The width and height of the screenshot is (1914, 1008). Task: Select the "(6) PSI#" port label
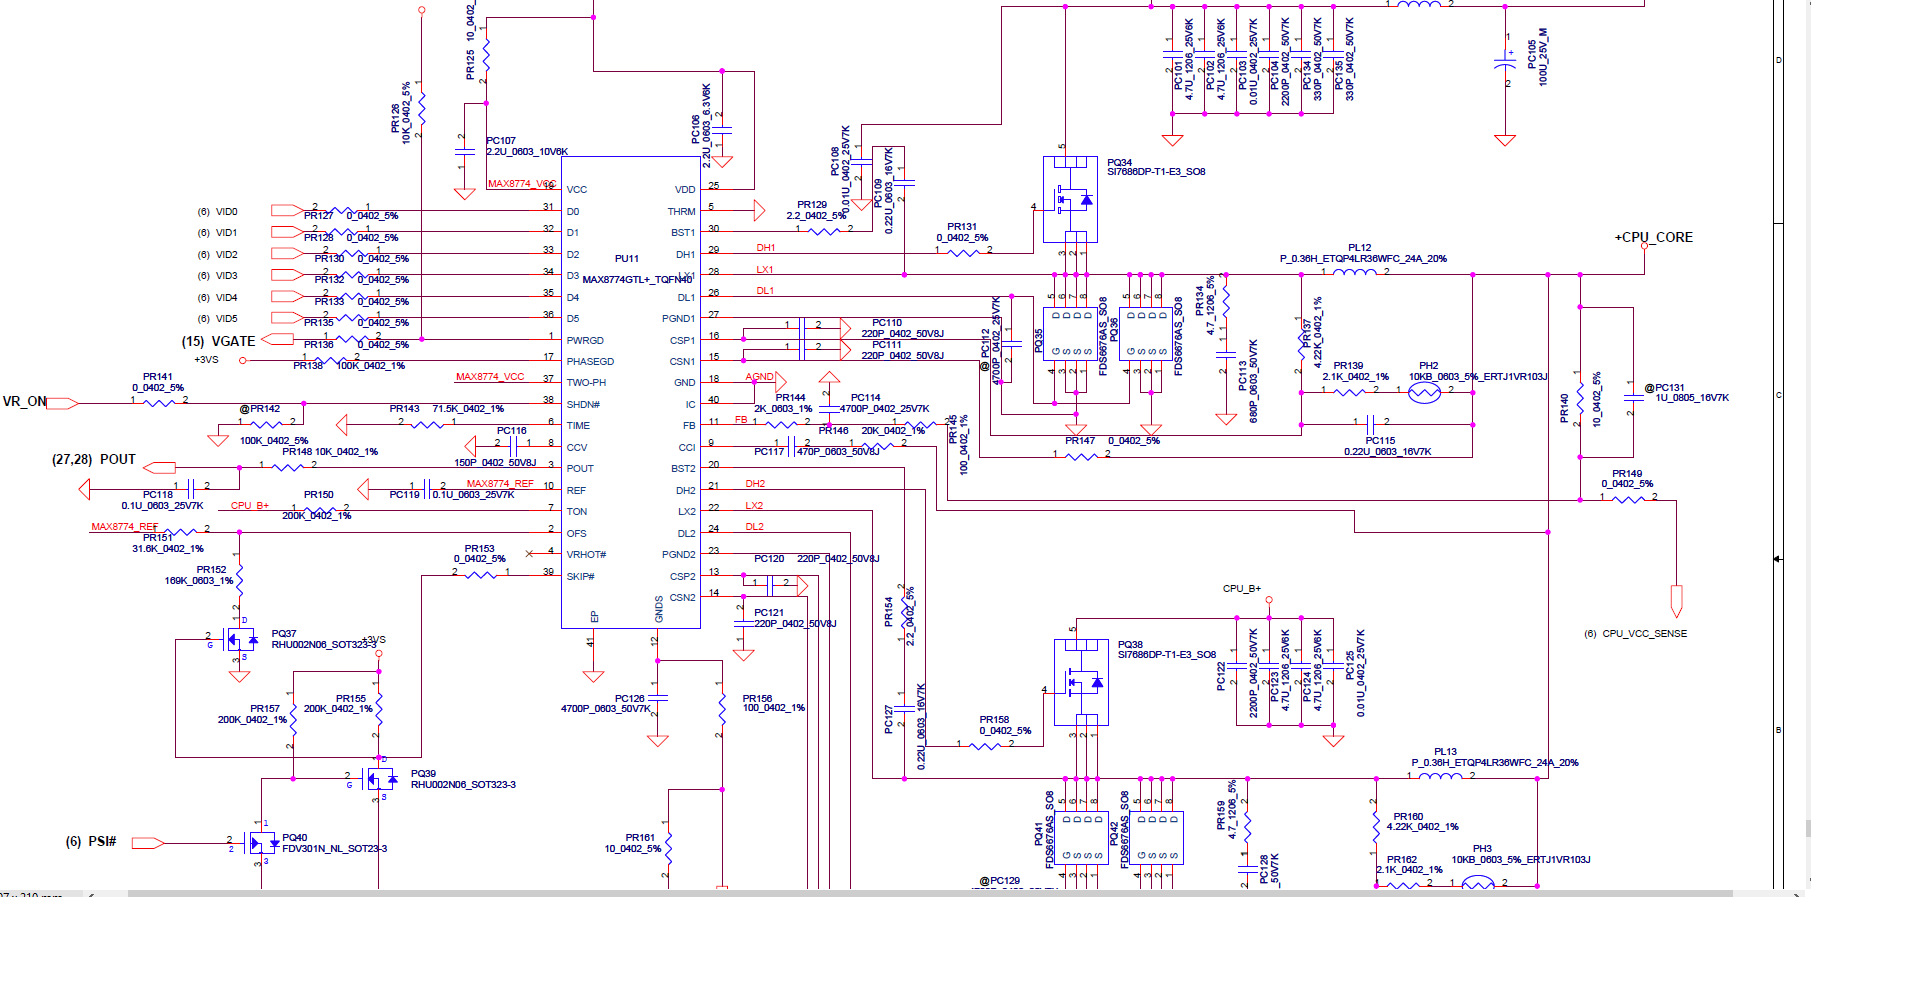pyautogui.click(x=91, y=842)
